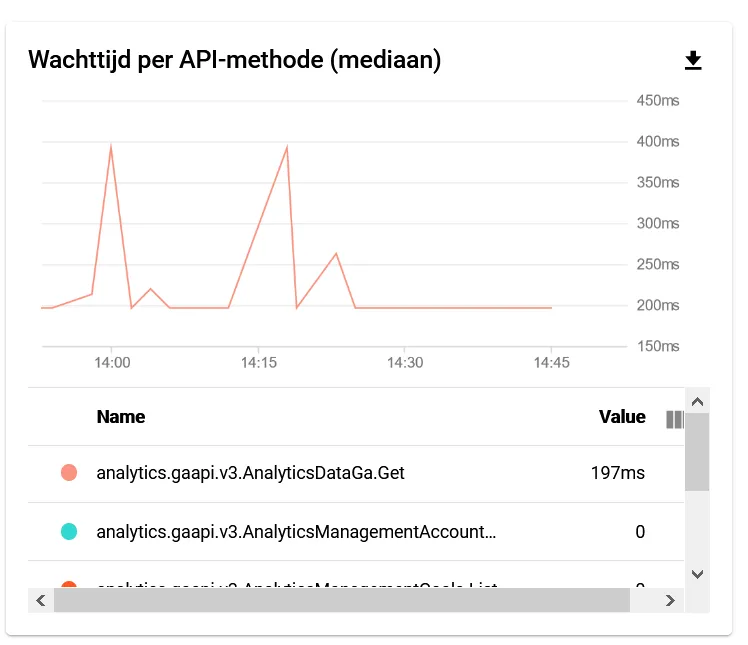Click the 197ms value cell
748x645 pixels.
point(618,473)
